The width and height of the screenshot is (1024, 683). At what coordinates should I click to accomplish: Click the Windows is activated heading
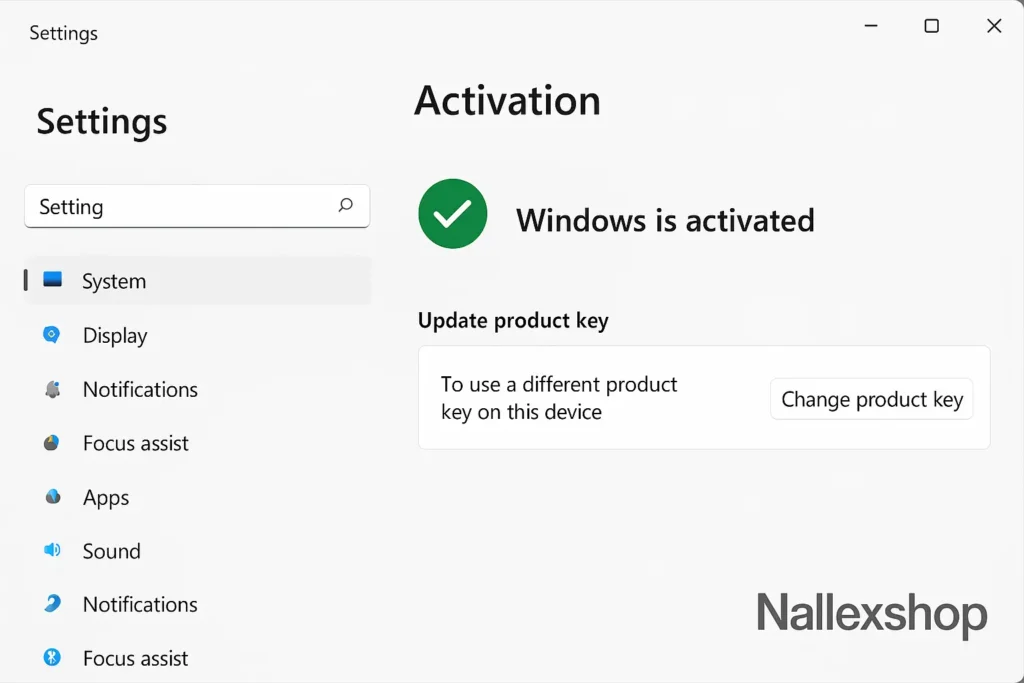pos(664,221)
